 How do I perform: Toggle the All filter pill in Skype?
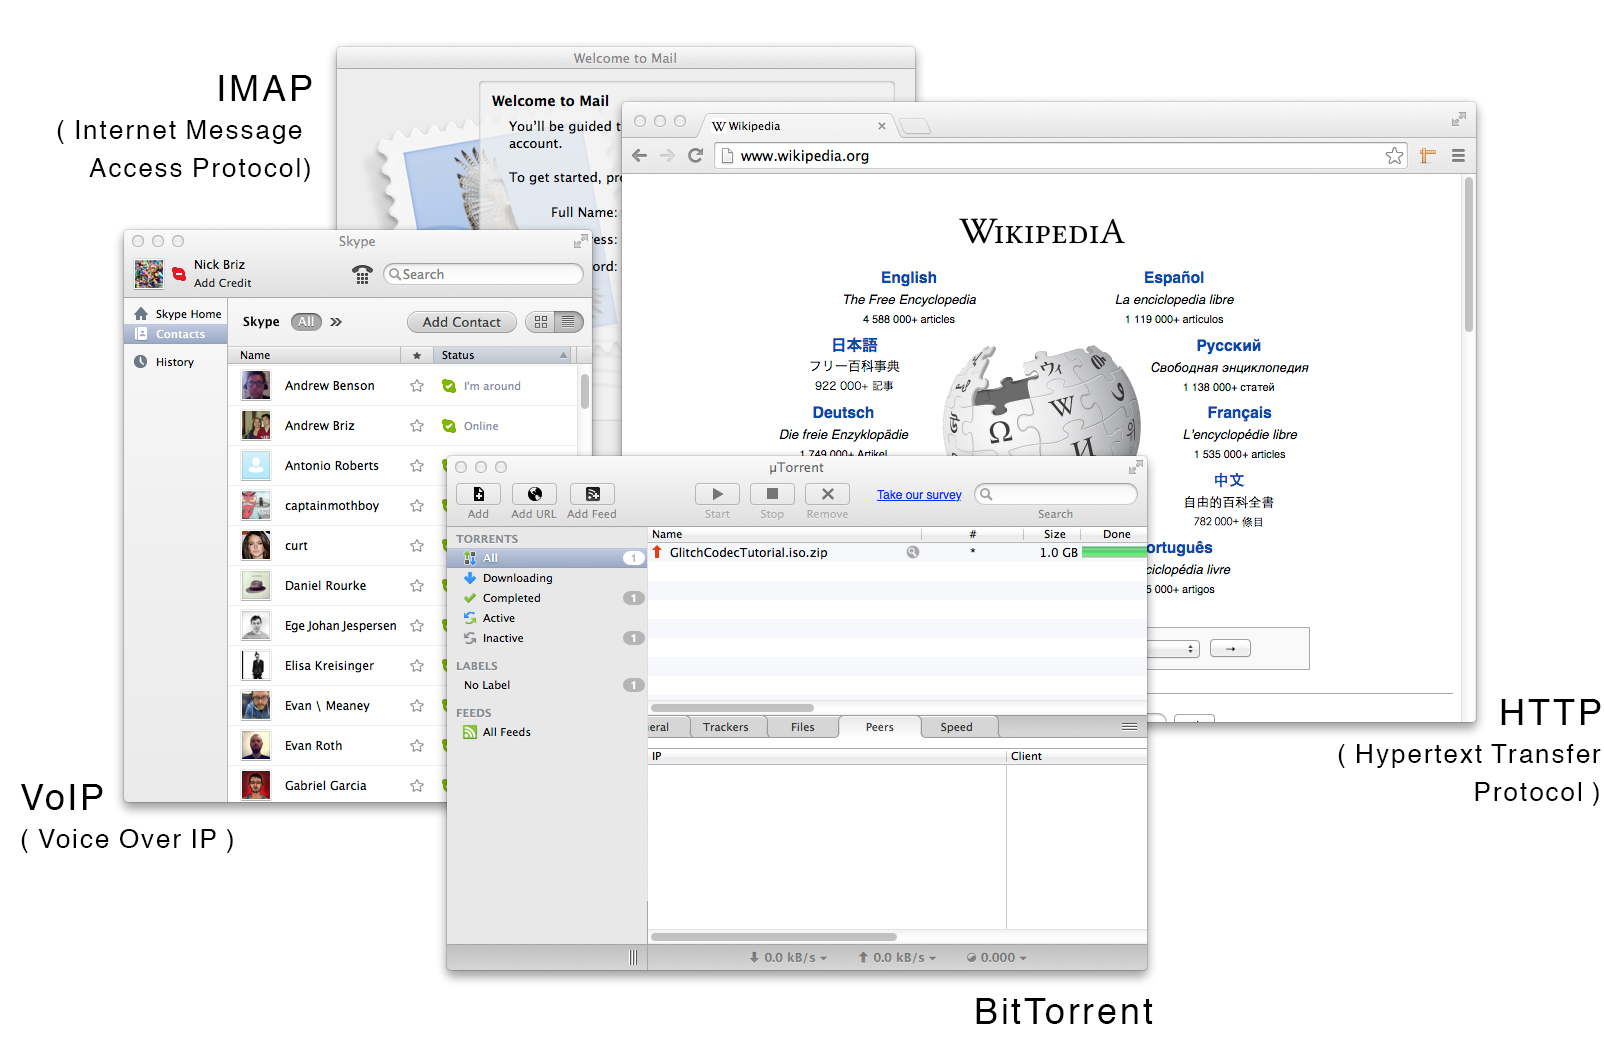(306, 322)
